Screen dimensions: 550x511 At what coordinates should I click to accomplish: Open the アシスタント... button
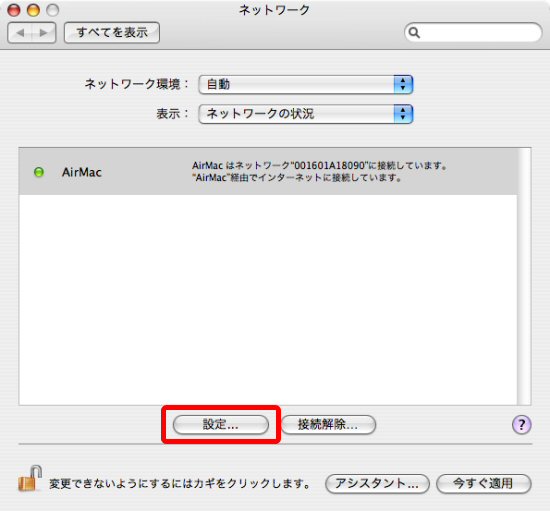(377, 483)
